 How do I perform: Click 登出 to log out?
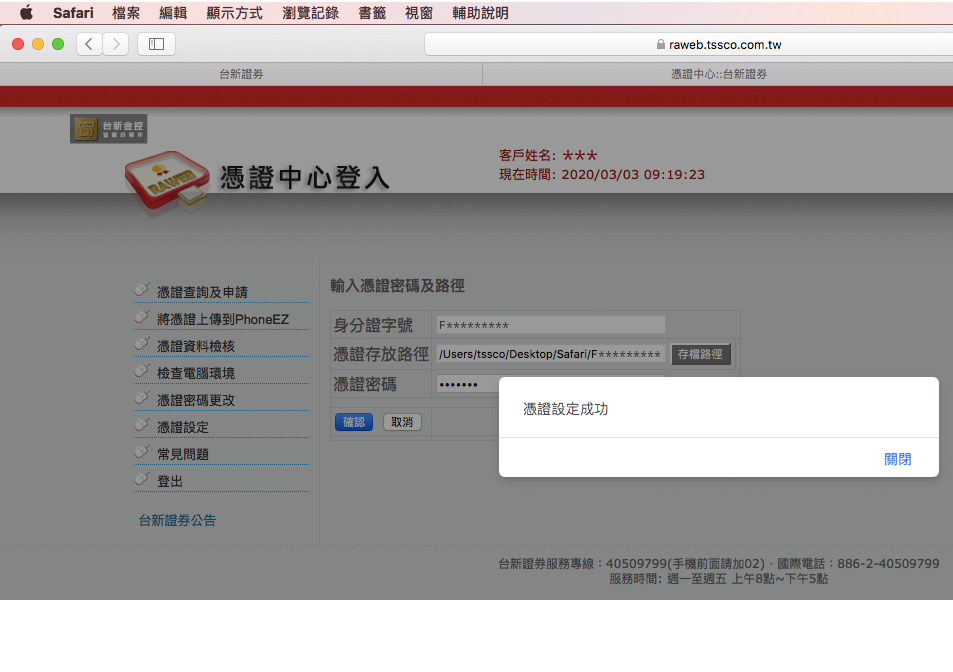tap(170, 481)
